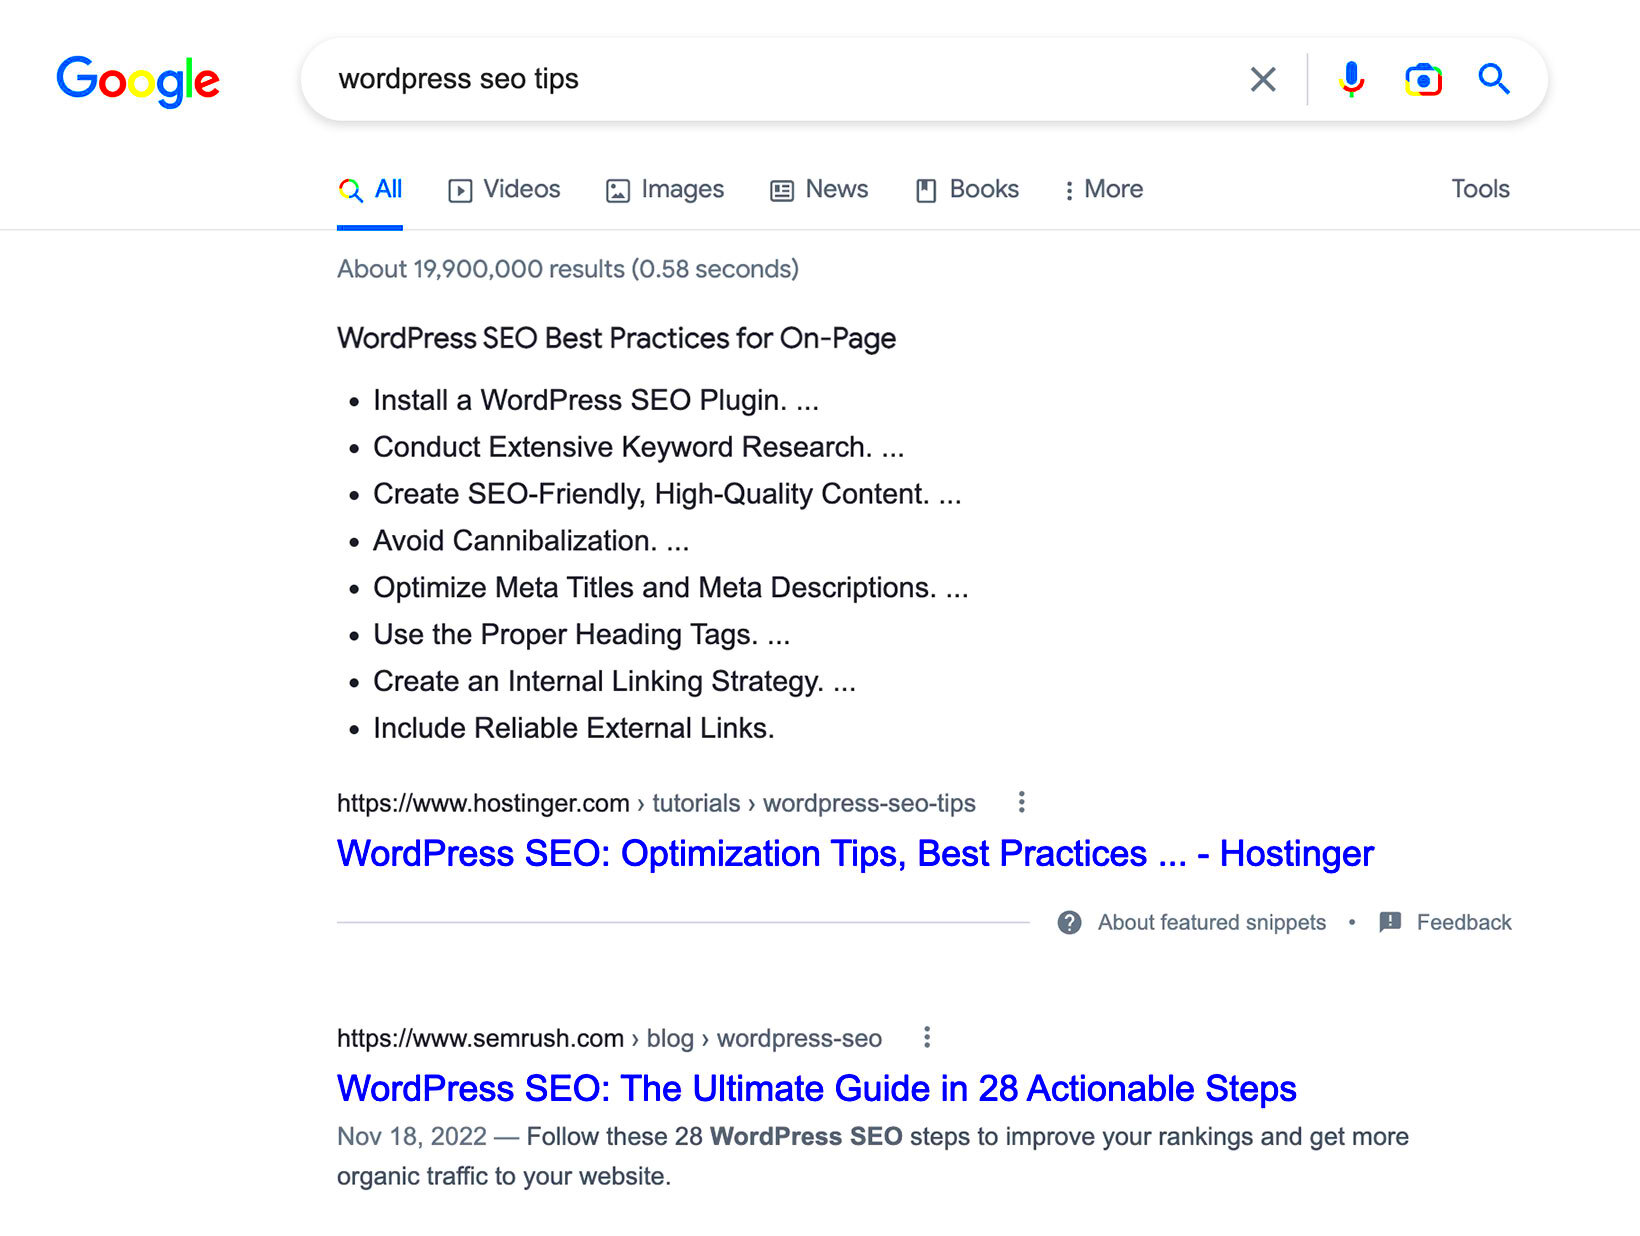1640x1236 pixels.
Task: Open Semrush Ultimate Guide in 28 Steps link
Action: [x=816, y=1089]
